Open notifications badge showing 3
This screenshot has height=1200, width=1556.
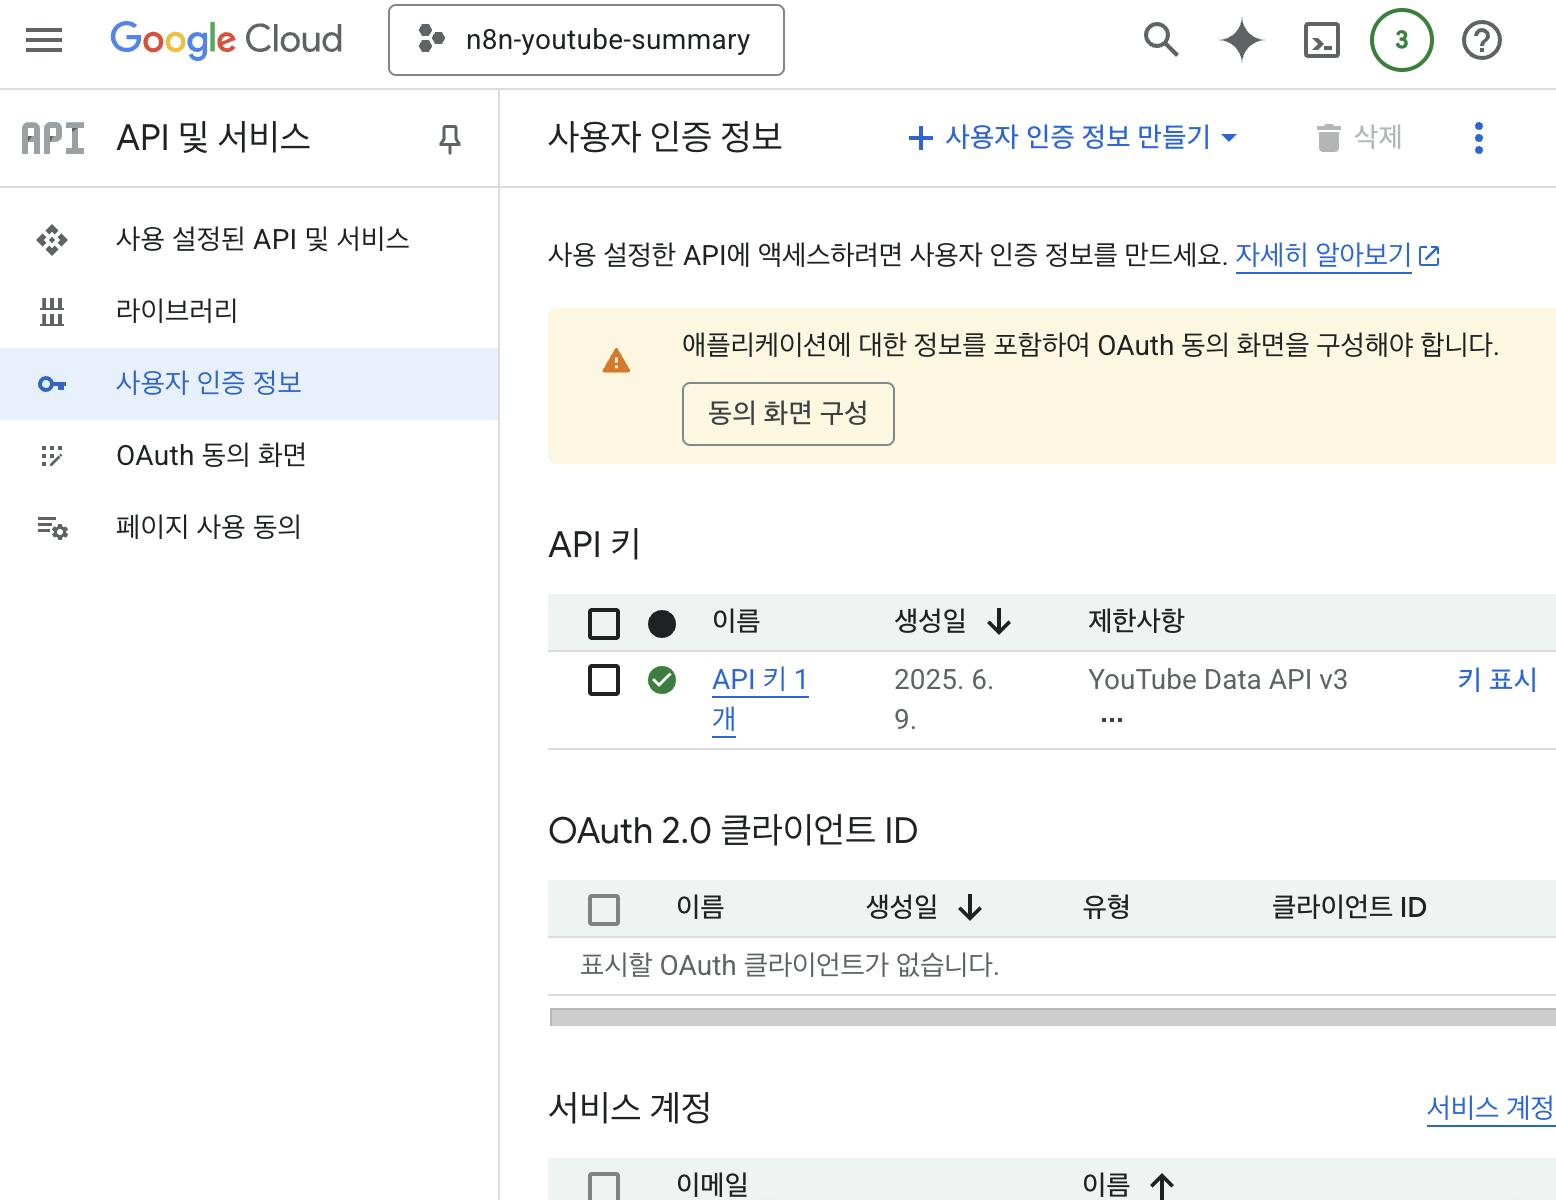[1401, 40]
